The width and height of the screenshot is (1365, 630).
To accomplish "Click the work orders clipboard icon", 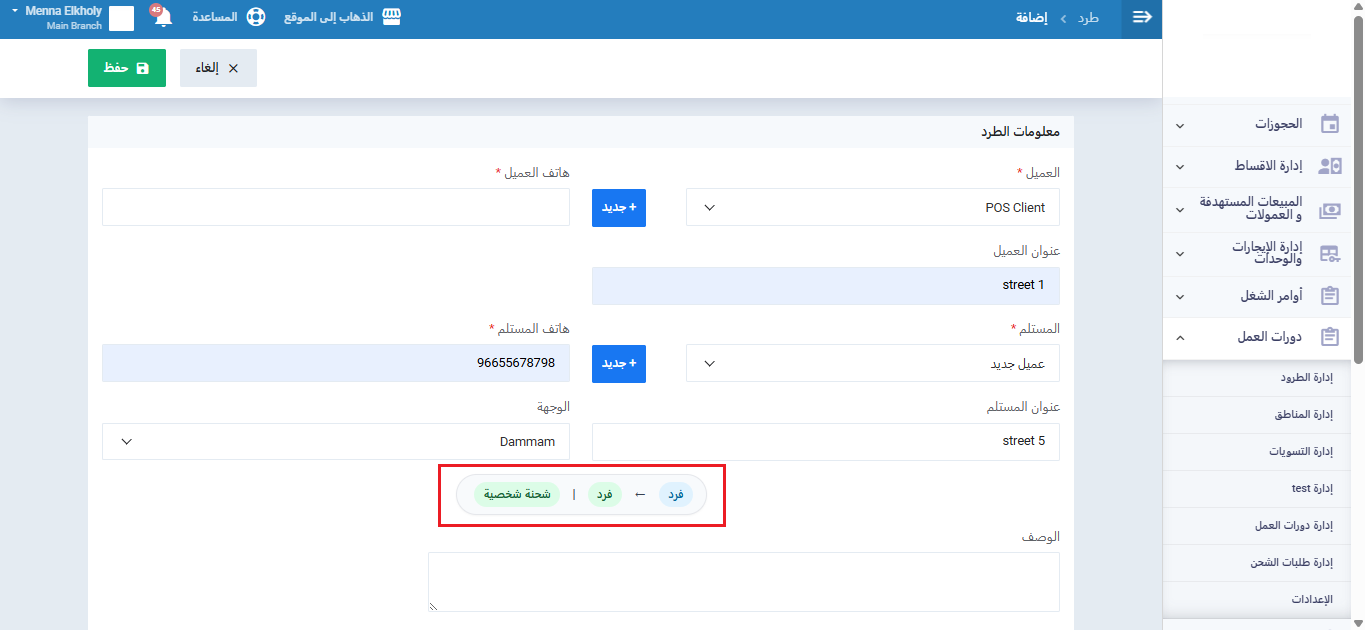I will pos(1329,296).
